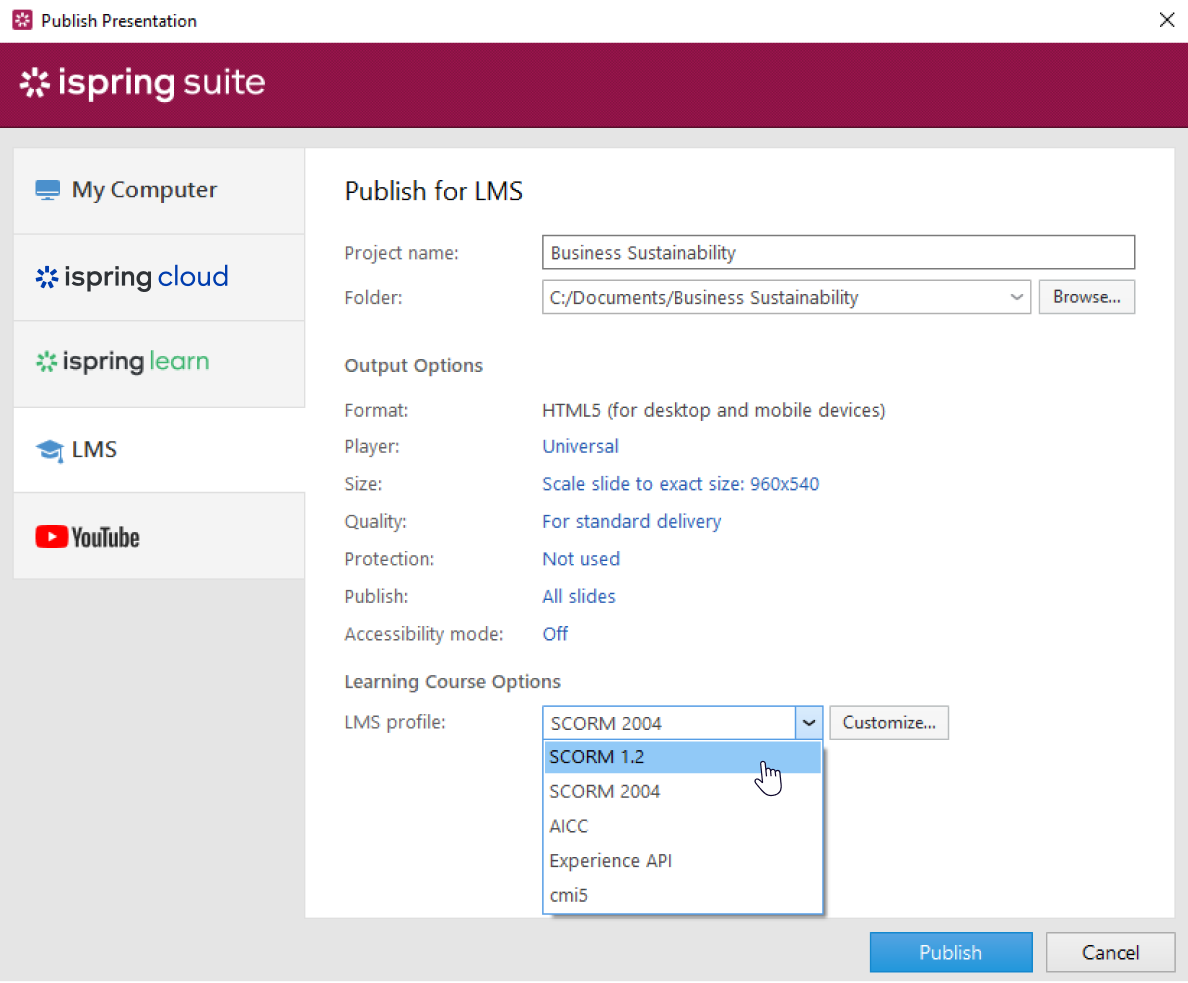
Task: Open the Protection Not used link
Action: 581,559
